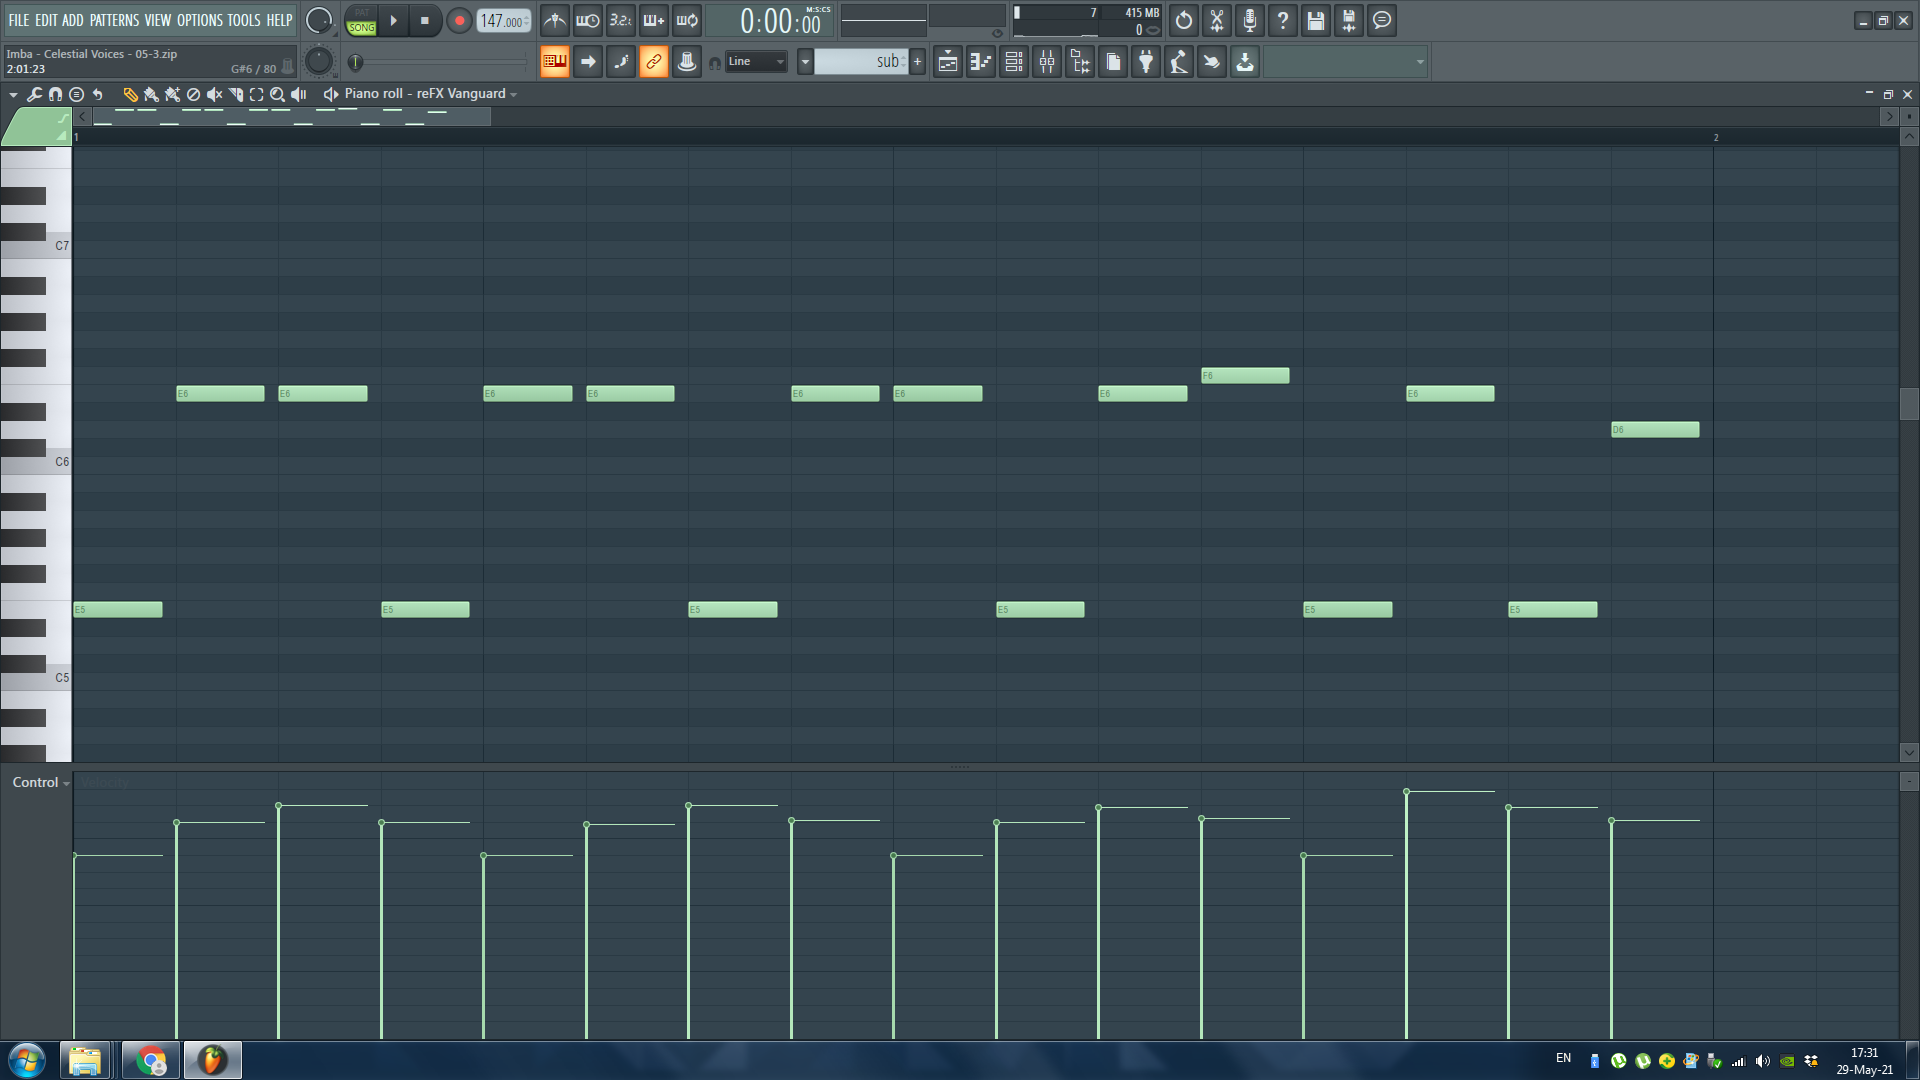Click the Stop button

[x=424, y=21]
